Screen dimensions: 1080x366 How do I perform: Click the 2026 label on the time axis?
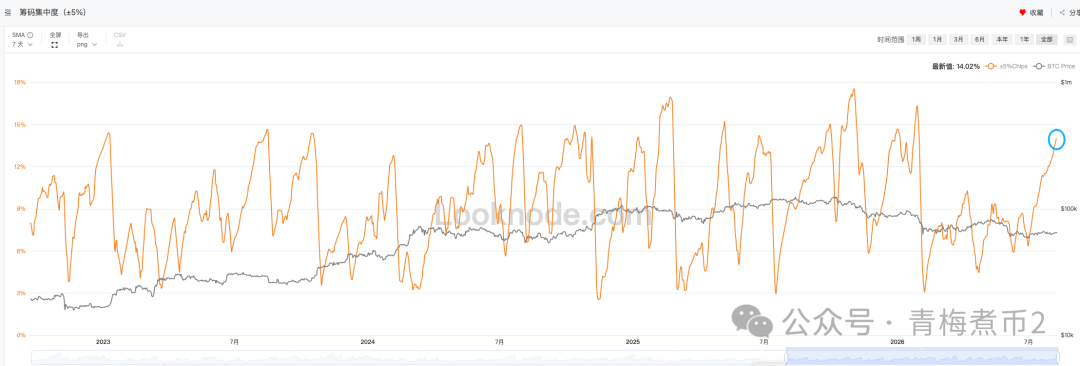[x=897, y=342]
